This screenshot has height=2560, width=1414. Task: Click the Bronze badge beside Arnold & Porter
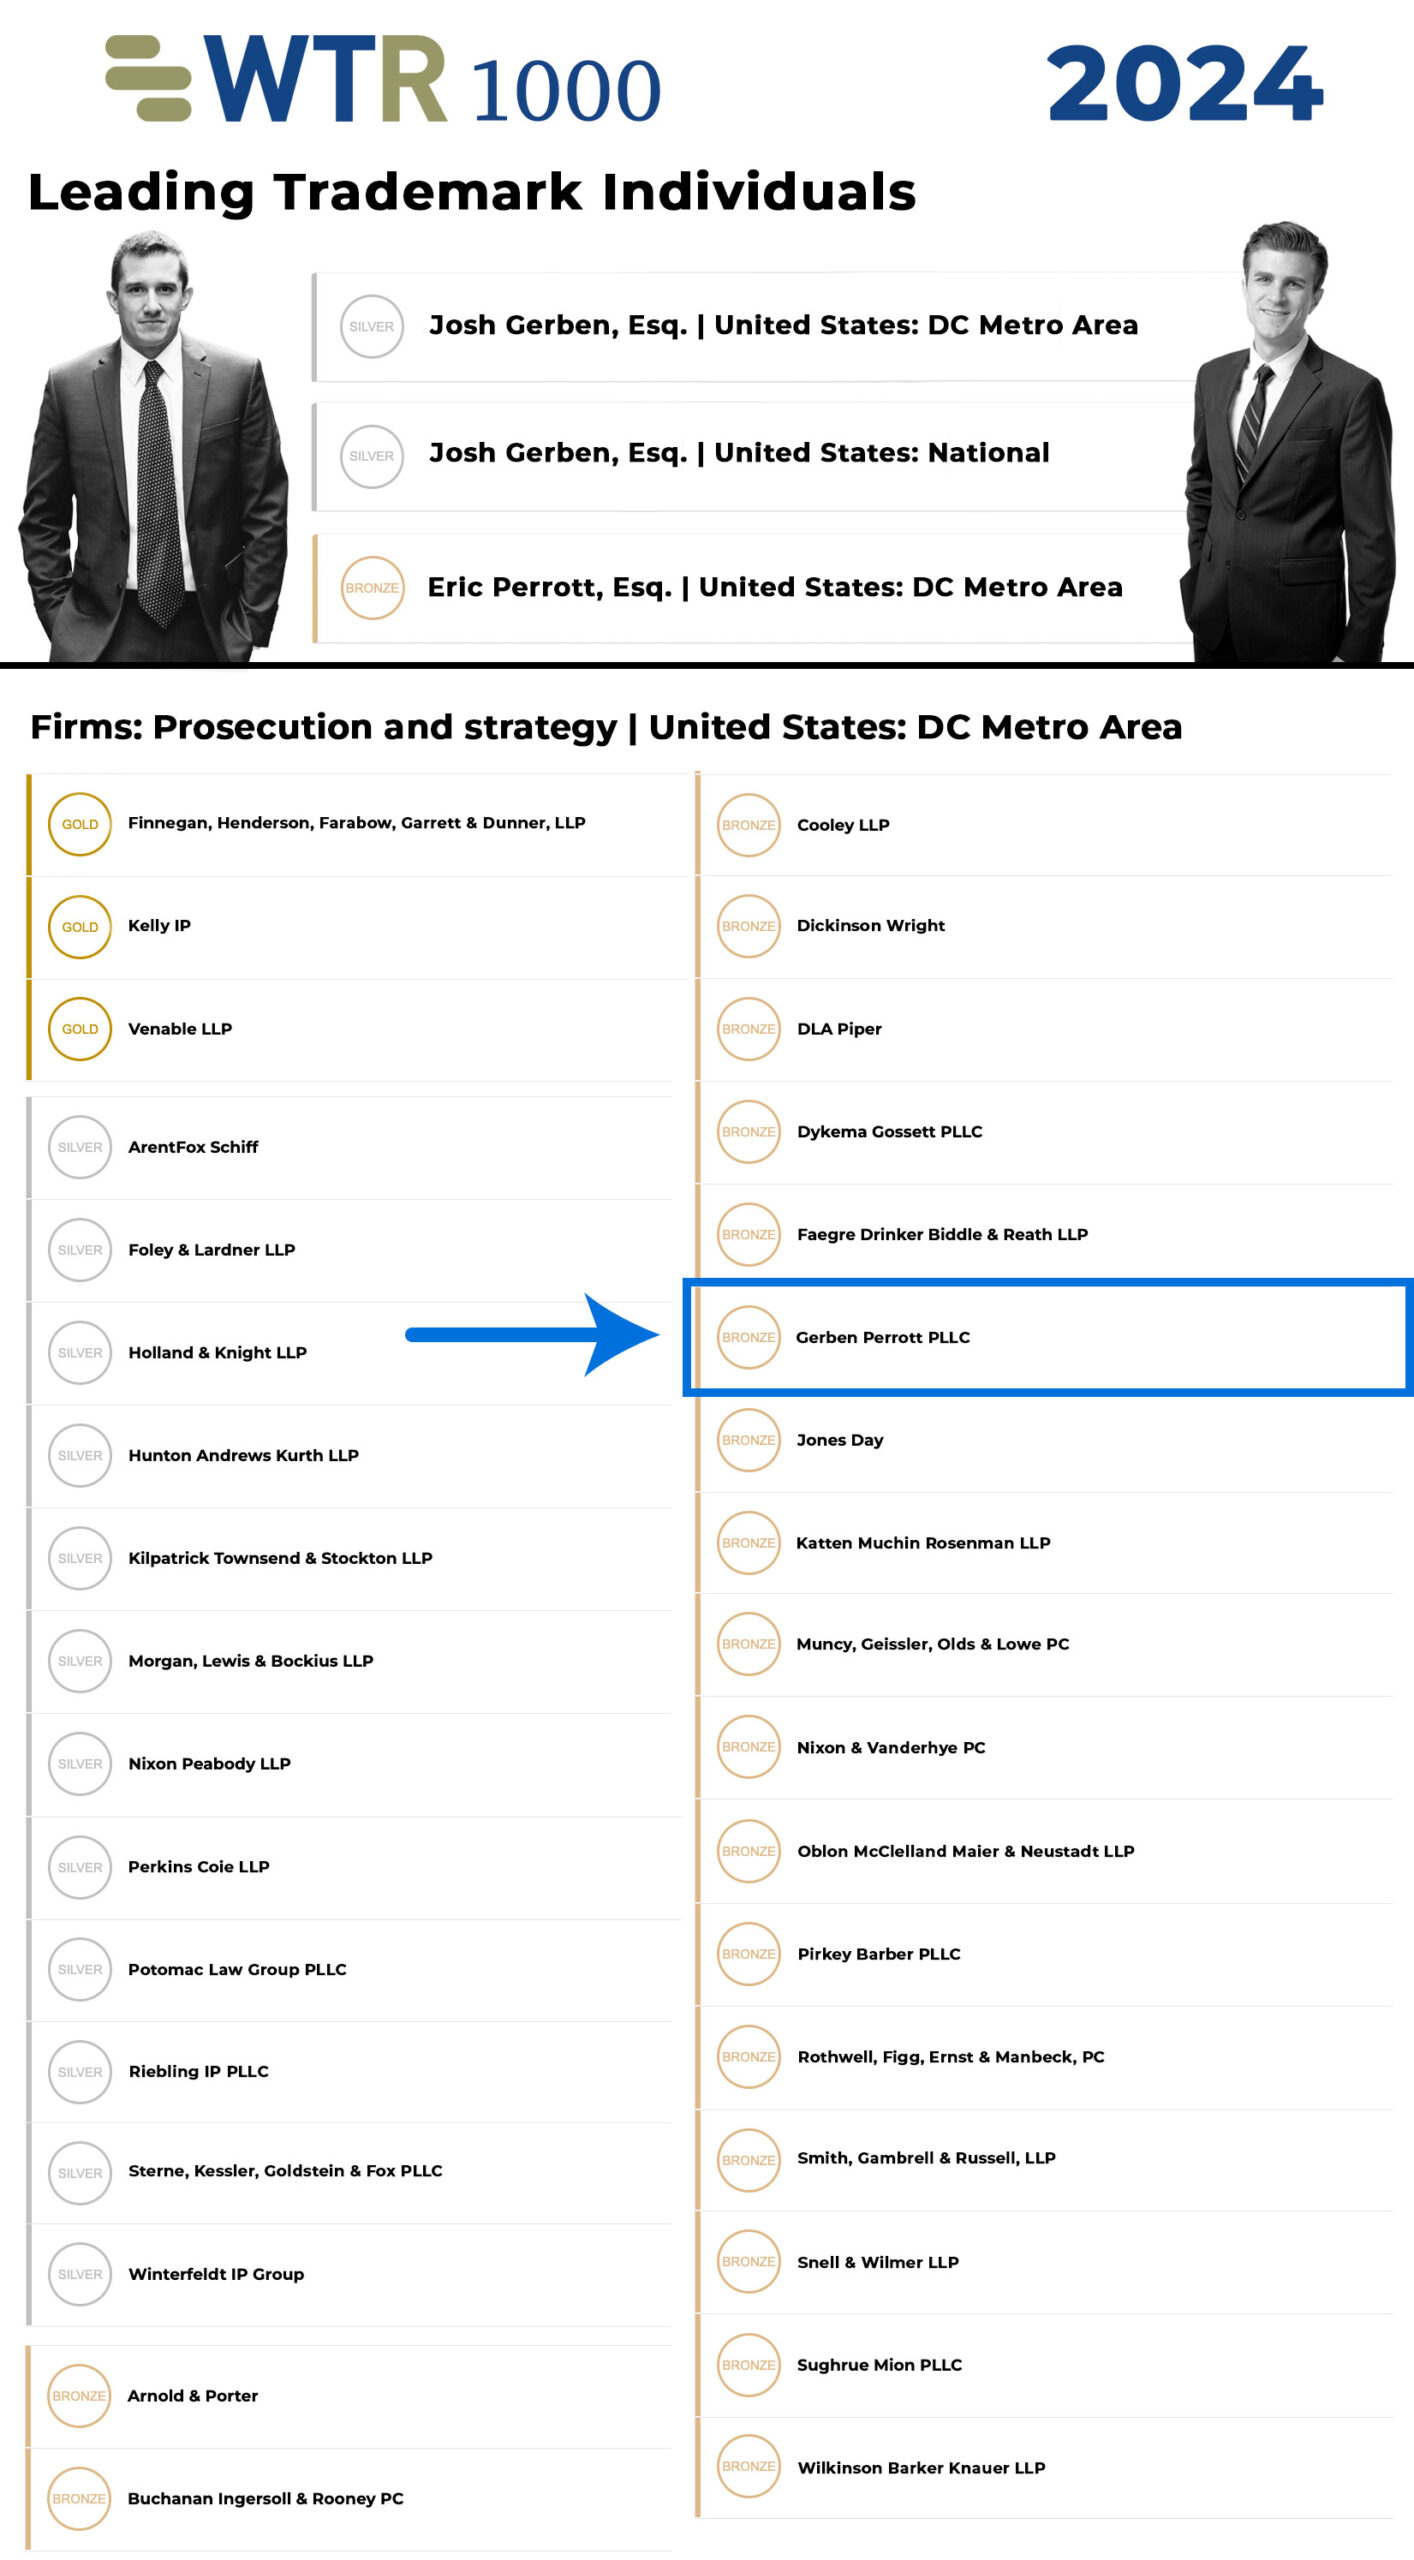click(x=79, y=2396)
